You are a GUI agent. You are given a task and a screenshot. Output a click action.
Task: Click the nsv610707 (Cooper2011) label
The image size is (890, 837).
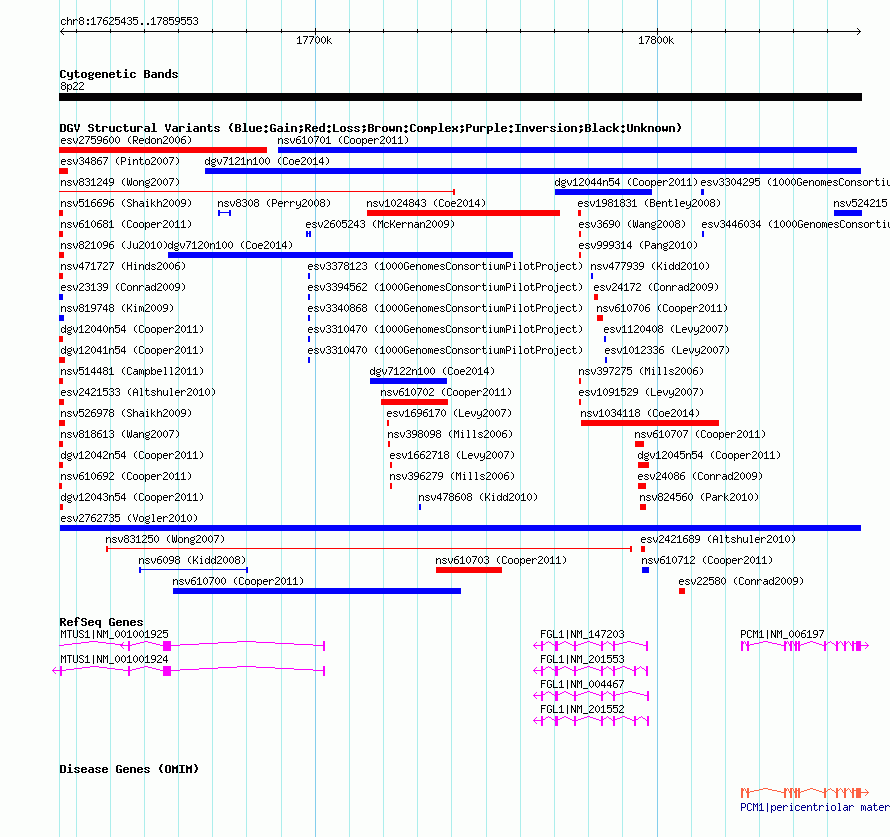tap(700, 434)
